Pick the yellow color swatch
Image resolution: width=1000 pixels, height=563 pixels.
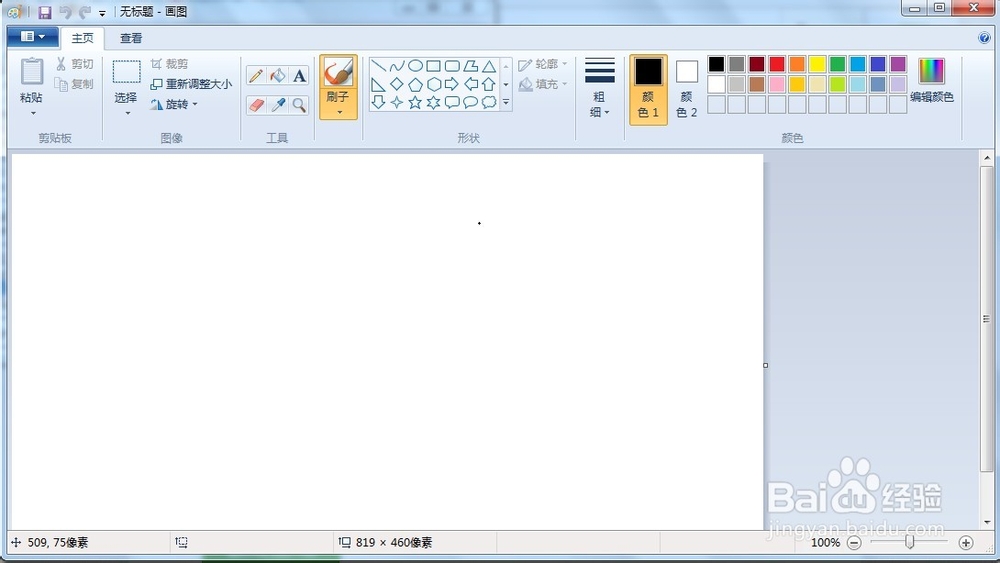[817, 64]
